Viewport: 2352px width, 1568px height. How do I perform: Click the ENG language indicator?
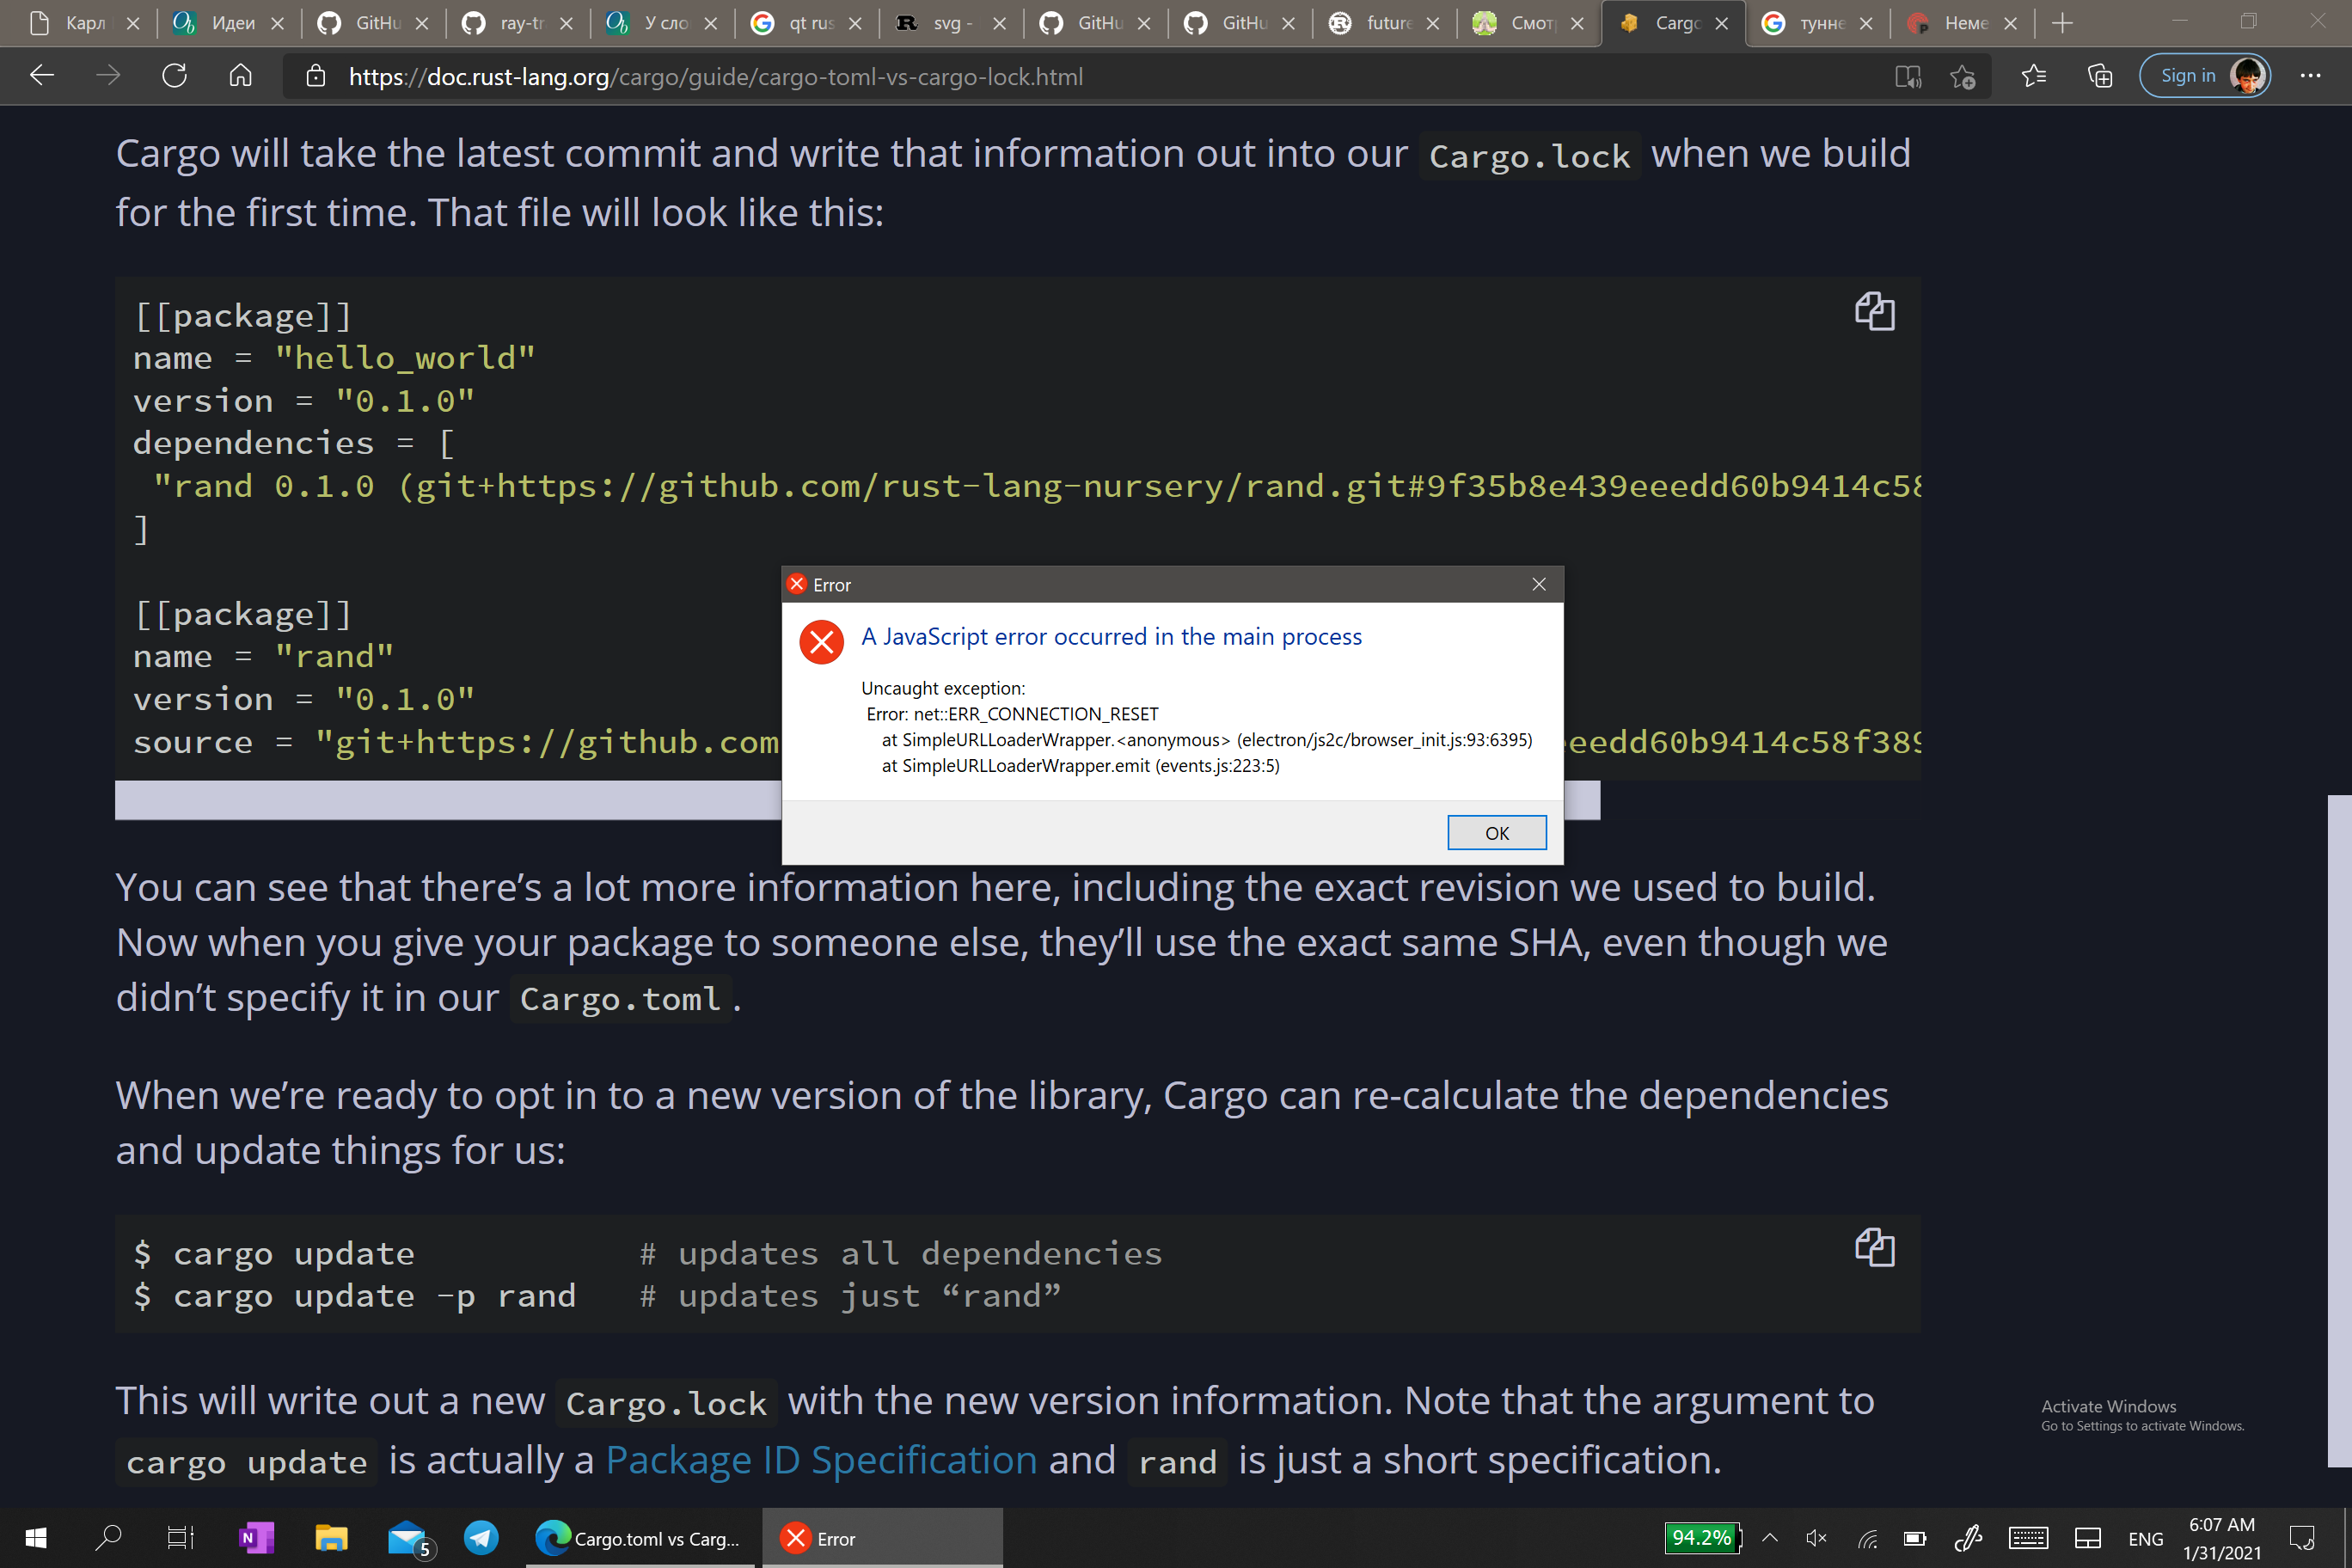2146,1538
